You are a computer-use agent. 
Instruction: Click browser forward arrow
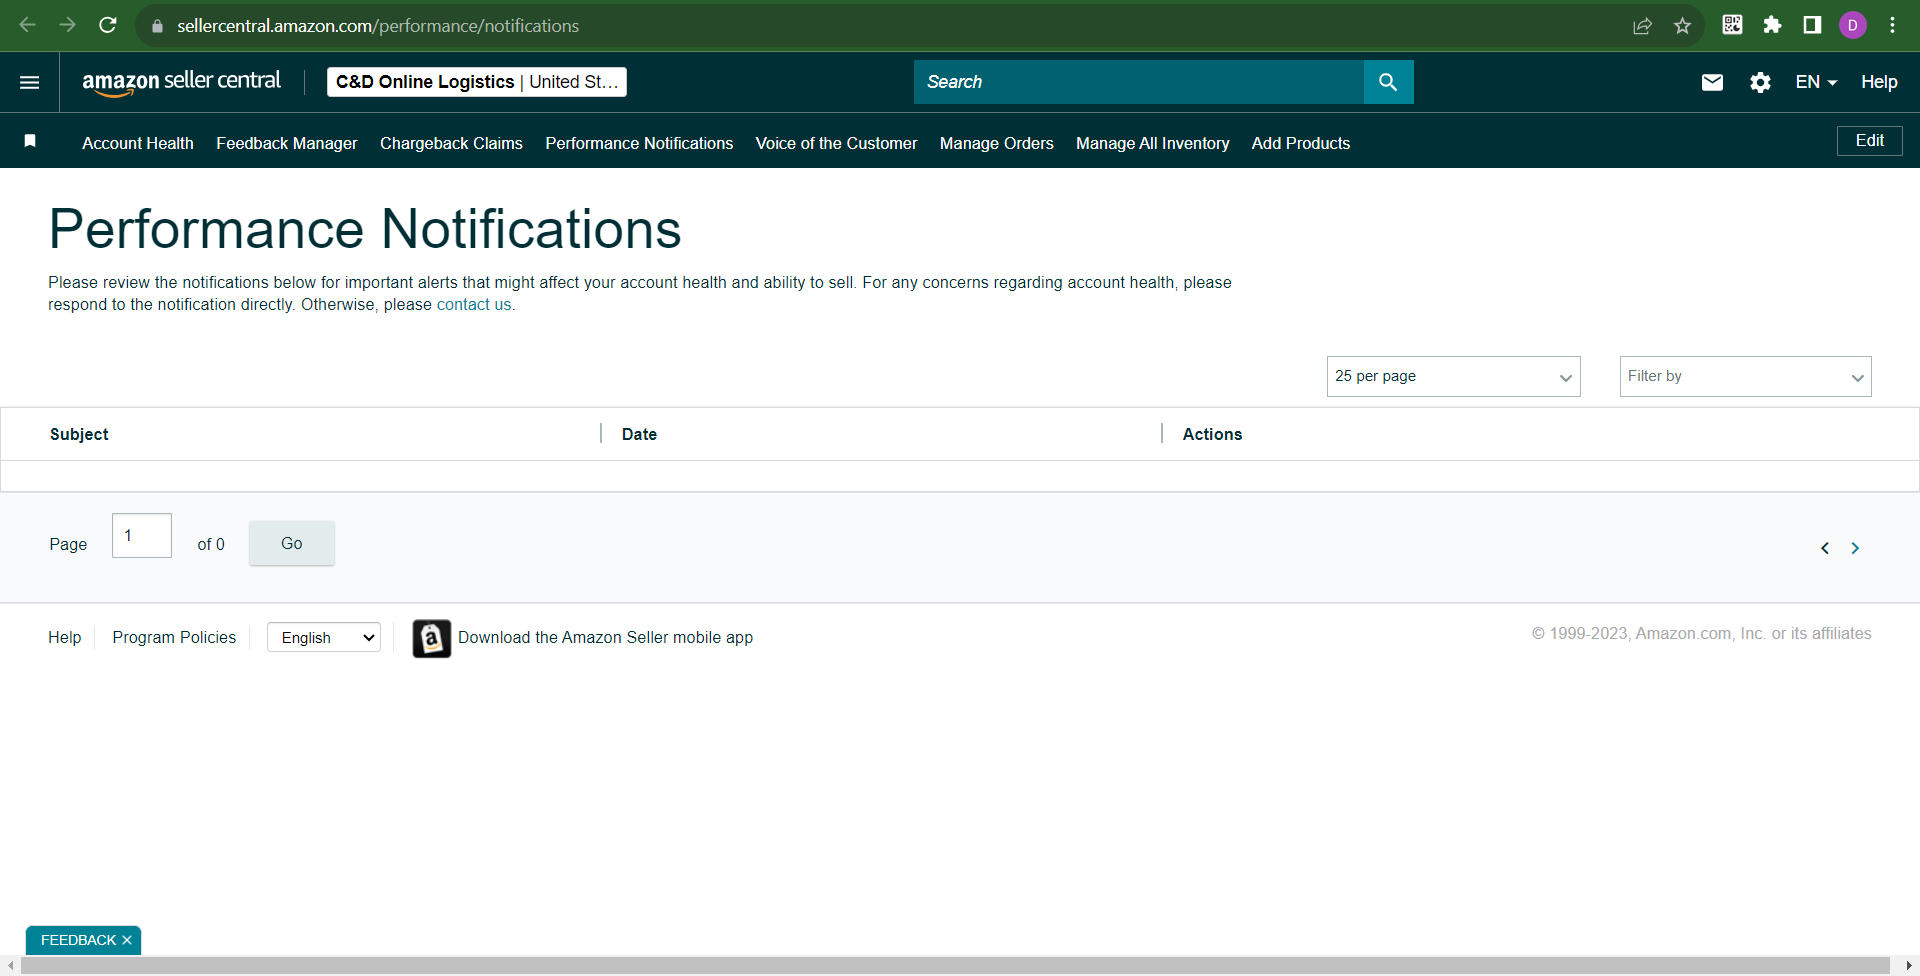click(68, 25)
